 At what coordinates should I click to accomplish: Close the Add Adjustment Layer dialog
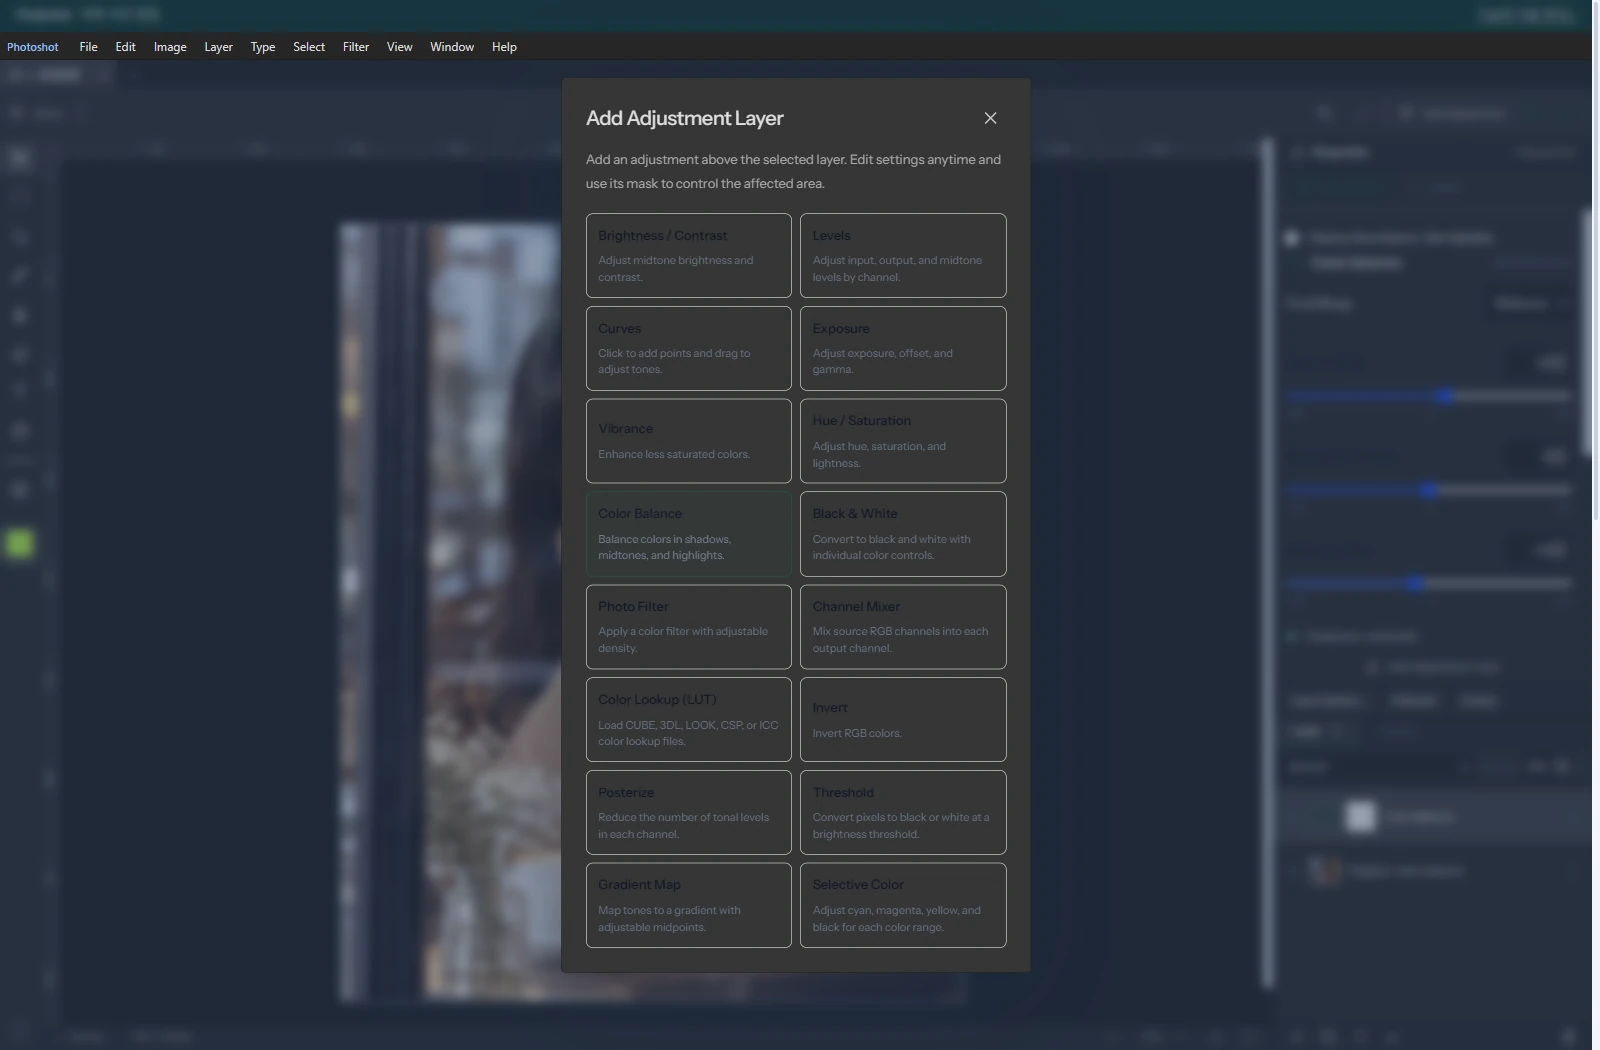[990, 118]
